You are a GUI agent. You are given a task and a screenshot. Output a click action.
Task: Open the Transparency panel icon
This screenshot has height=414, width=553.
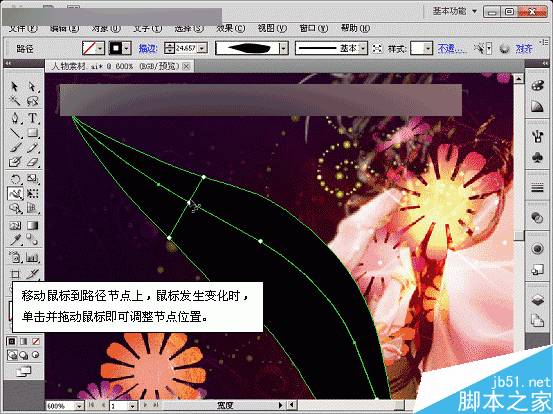(x=537, y=218)
